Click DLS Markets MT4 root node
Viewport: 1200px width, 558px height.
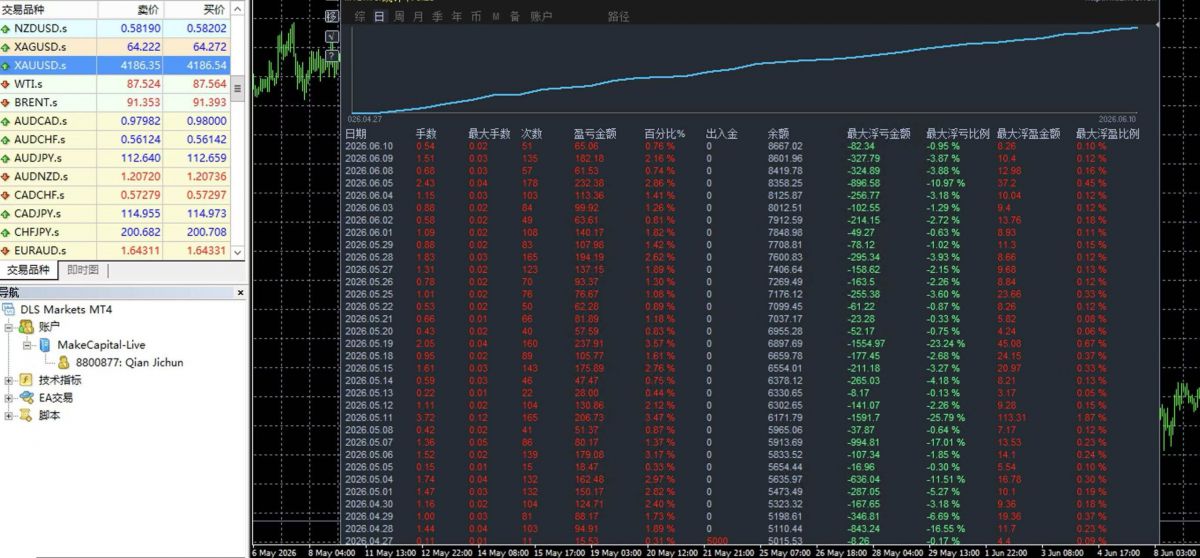pos(66,309)
